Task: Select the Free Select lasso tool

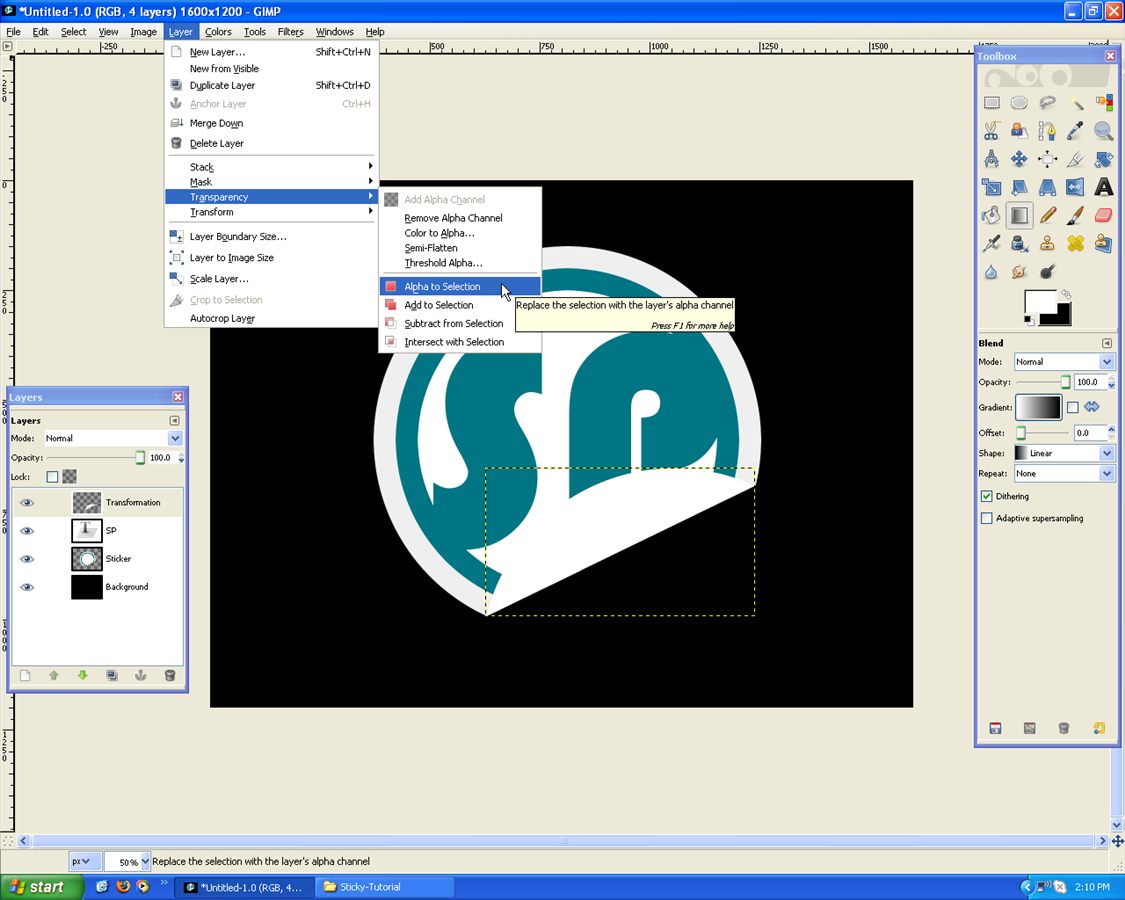Action: click(1048, 103)
